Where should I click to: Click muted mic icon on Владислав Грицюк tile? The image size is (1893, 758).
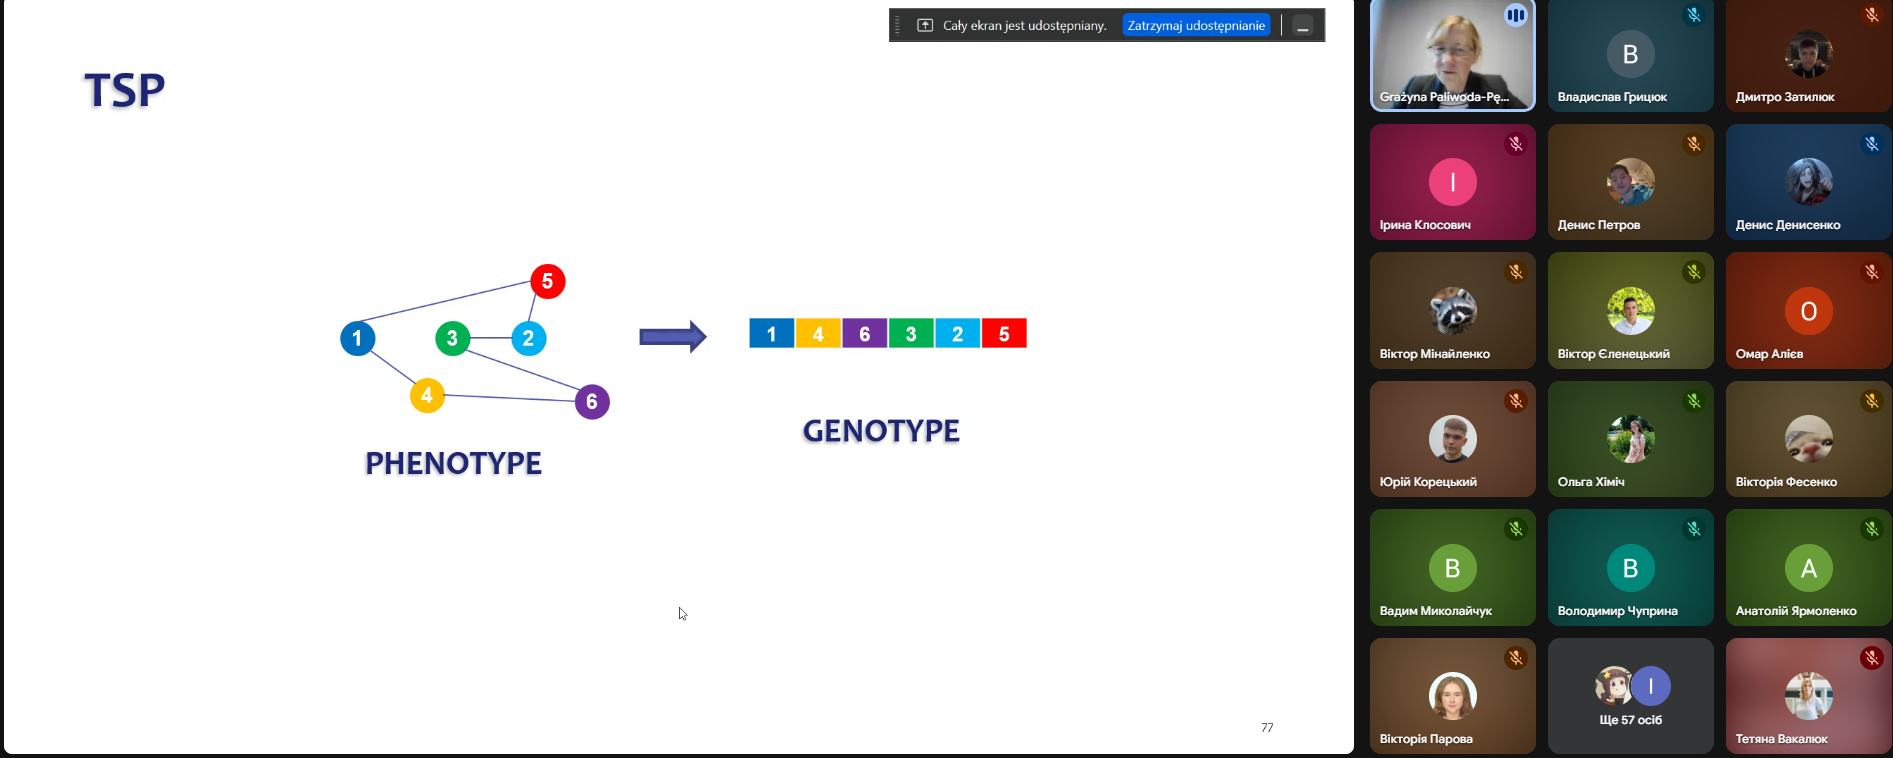tap(1694, 15)
